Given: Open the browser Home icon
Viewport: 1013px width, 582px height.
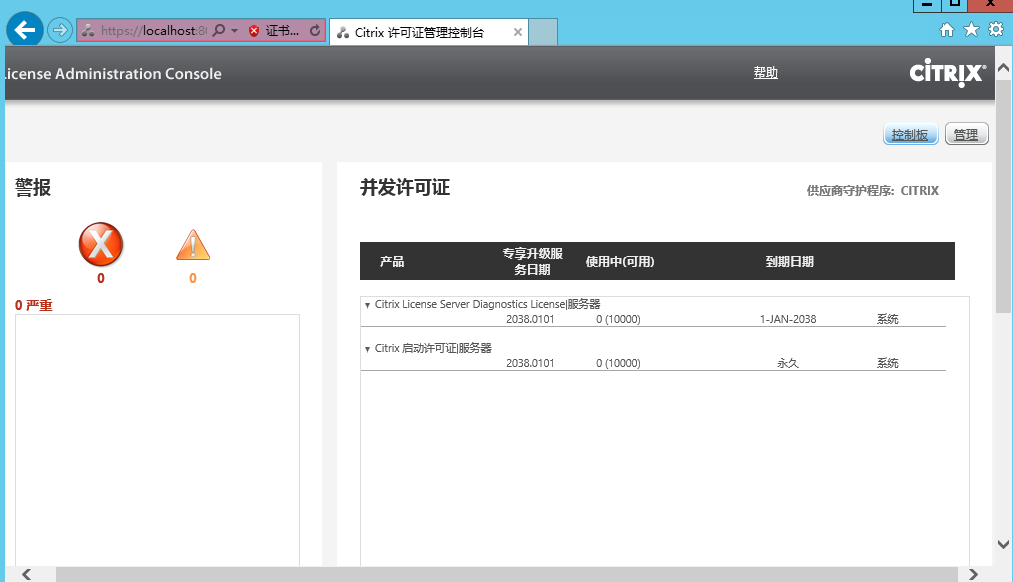Looking at the screenshot, I should [x=946, y=30].
